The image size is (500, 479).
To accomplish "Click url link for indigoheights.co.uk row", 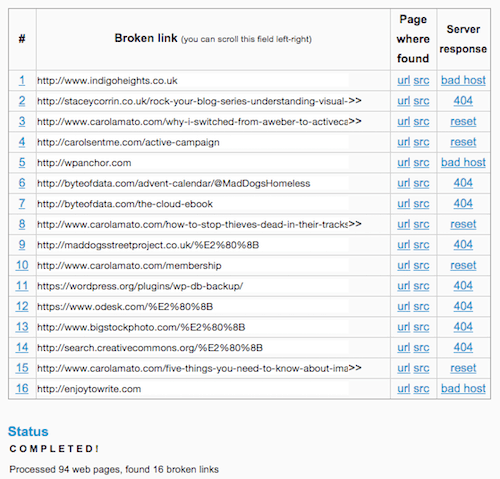I will [x=403, y=80].
